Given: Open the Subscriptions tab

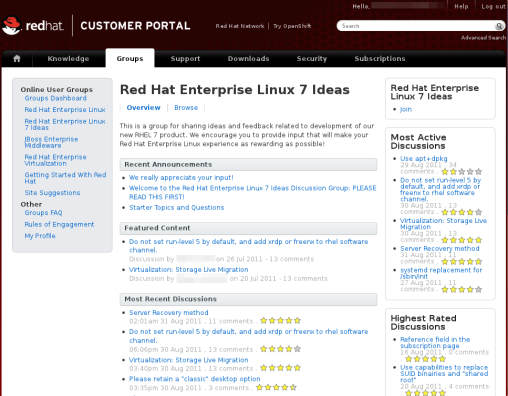Looking at the screenshot, I should click(x=380, y=59).
